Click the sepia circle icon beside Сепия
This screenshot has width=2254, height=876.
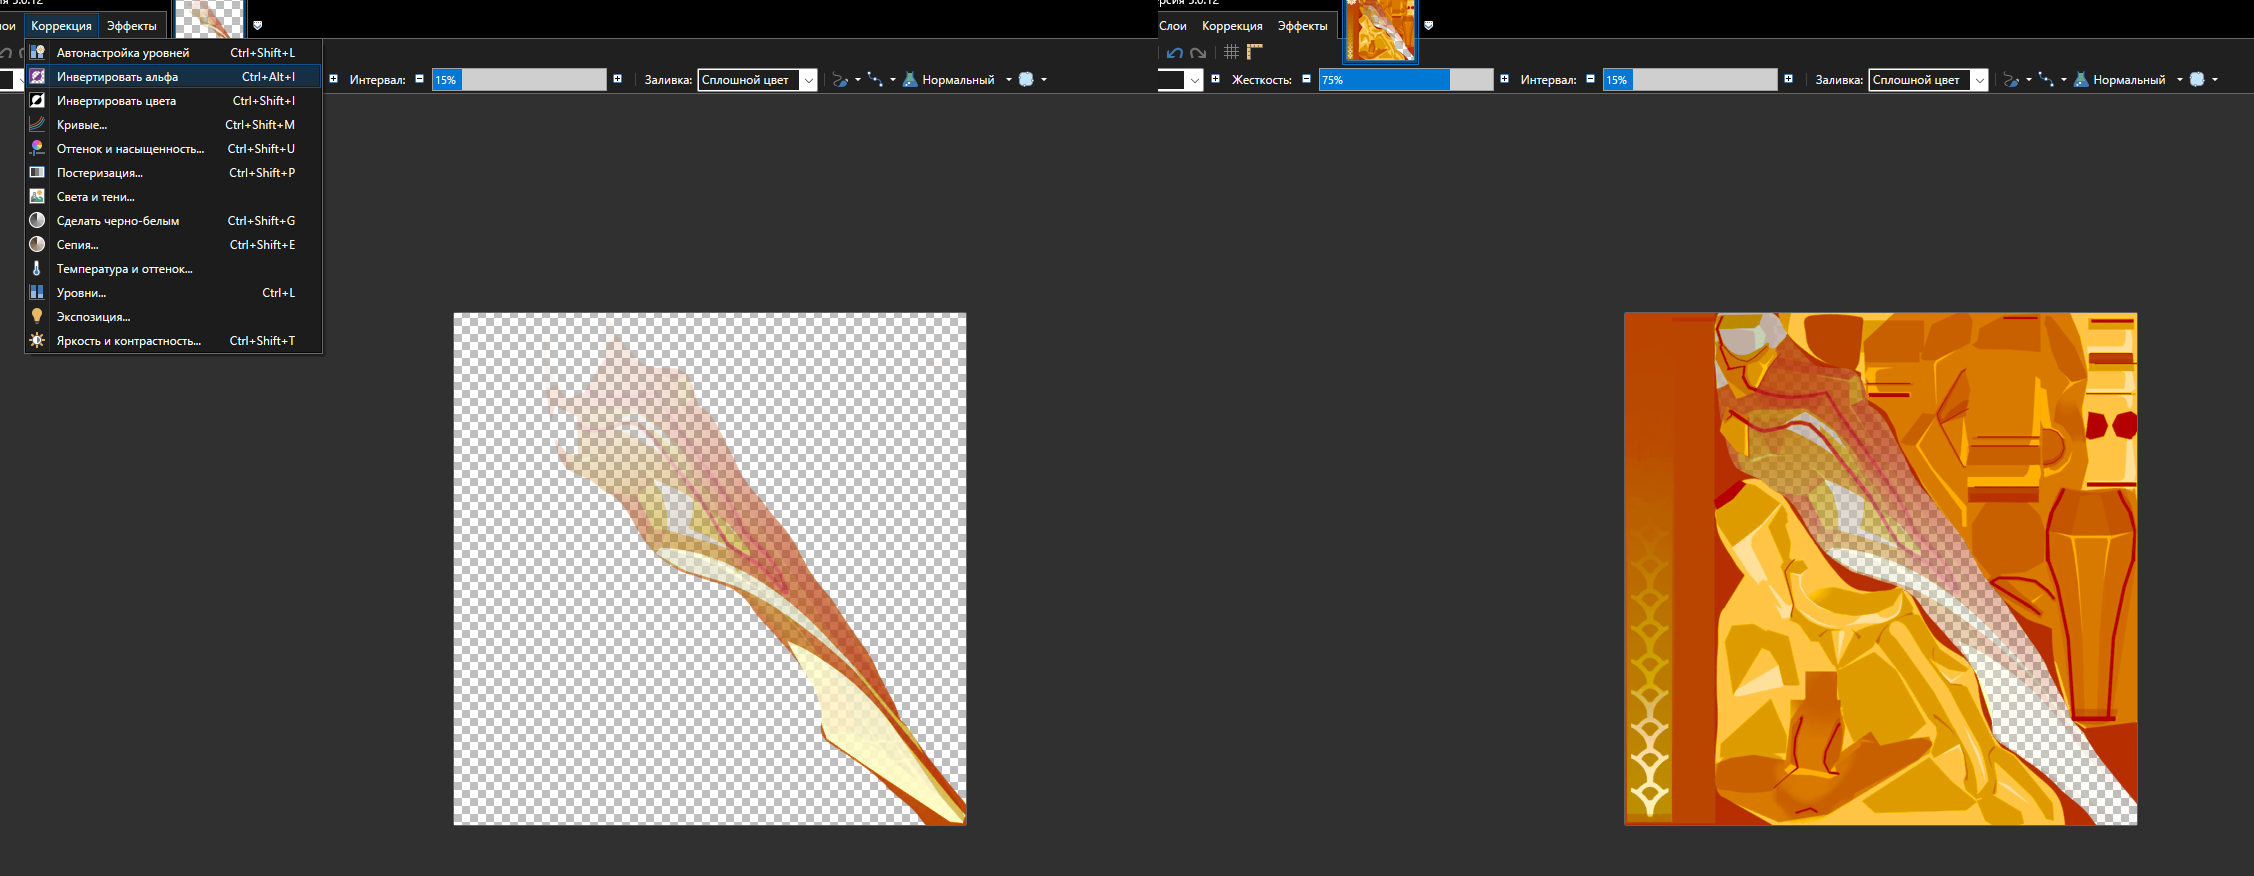(x=37, y=244)
